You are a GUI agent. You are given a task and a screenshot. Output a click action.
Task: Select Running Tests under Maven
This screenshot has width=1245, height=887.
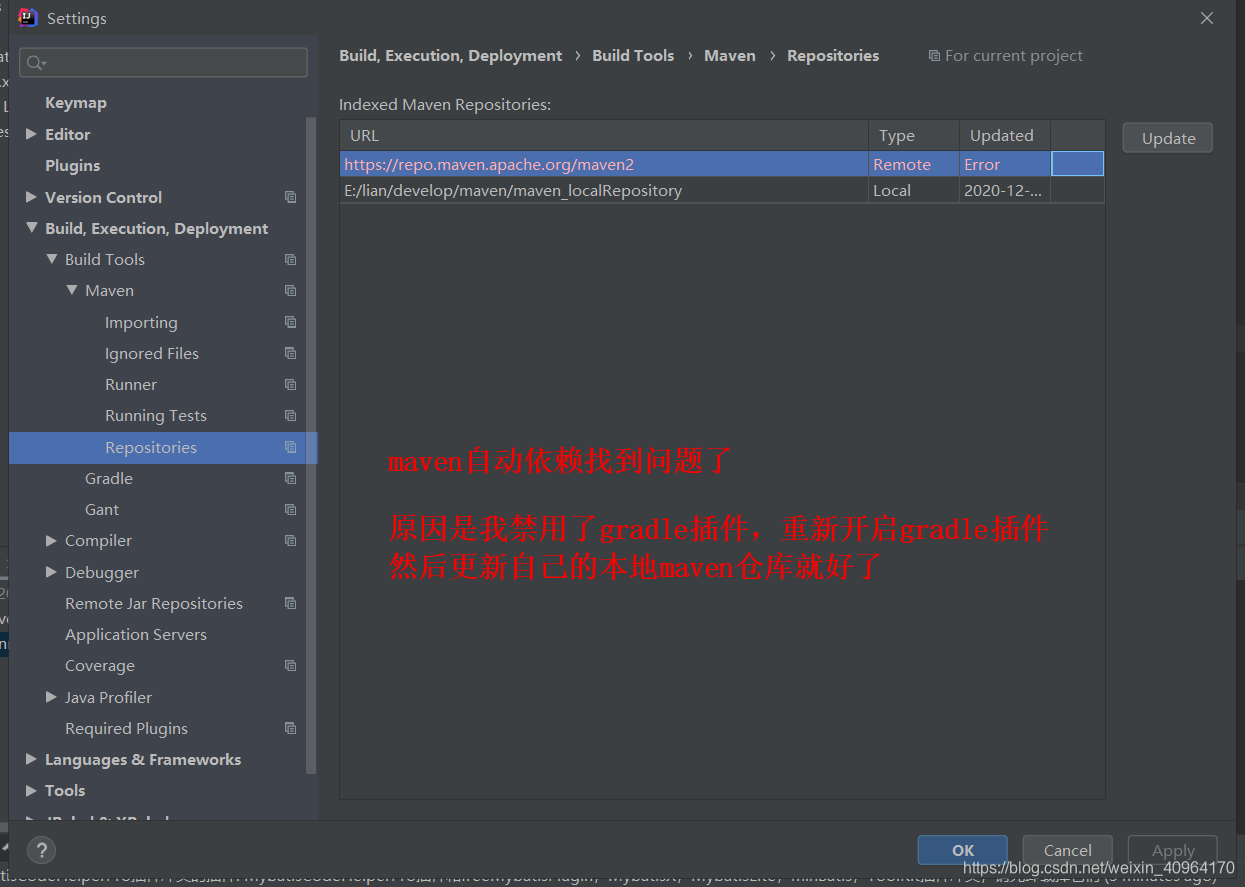156,415
